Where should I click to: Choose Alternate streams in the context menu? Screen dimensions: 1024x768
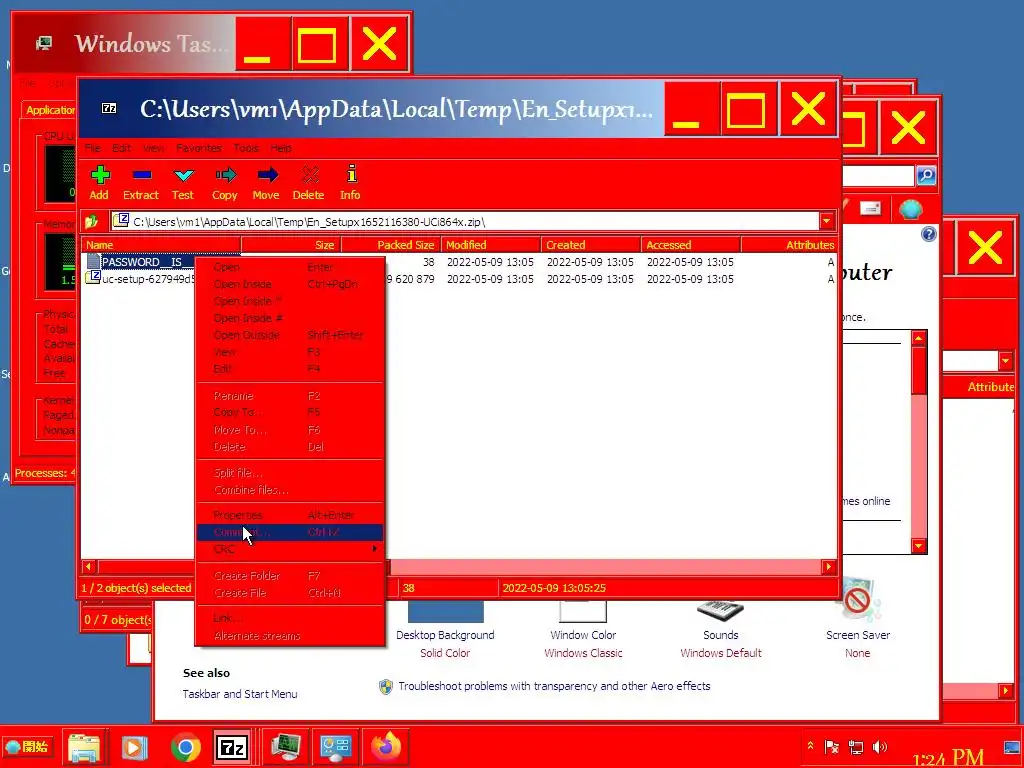tap(289, 636)
